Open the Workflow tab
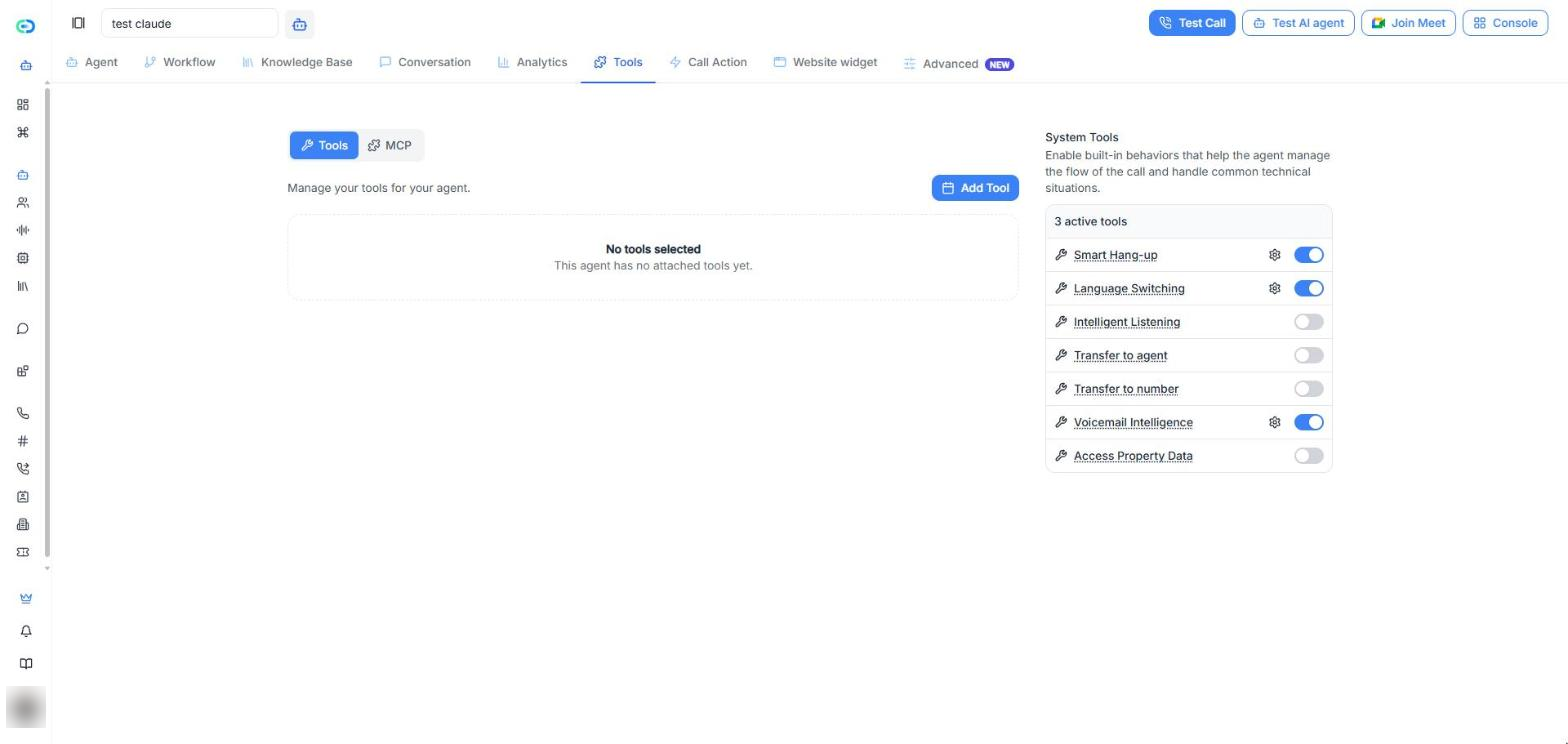The image size is (1568, 744). tap(180, 62)
